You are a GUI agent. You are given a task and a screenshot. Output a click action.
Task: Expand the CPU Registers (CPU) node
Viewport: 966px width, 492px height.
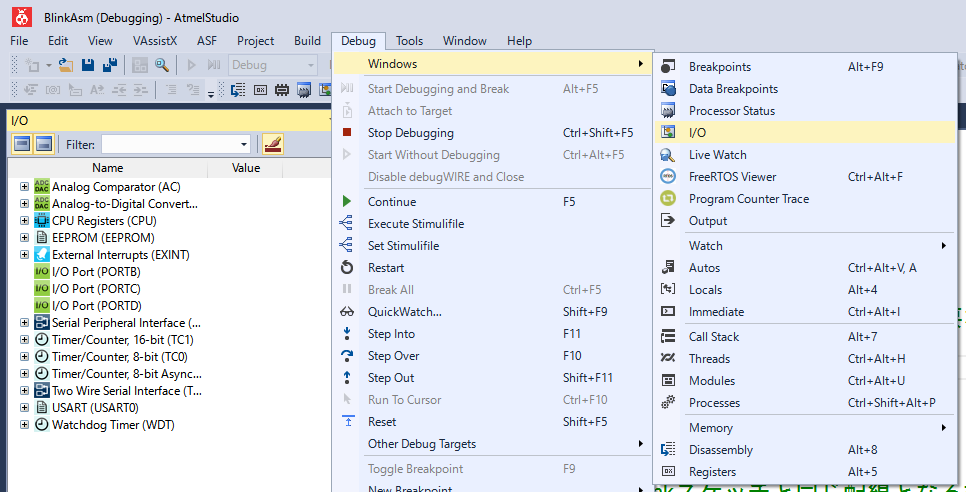[x=25, y=220]
